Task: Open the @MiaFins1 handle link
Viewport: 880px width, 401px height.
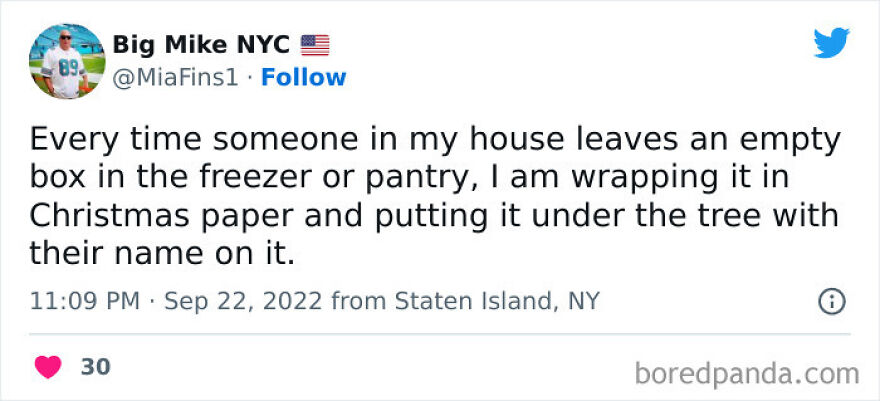Action: coord(175,77)
